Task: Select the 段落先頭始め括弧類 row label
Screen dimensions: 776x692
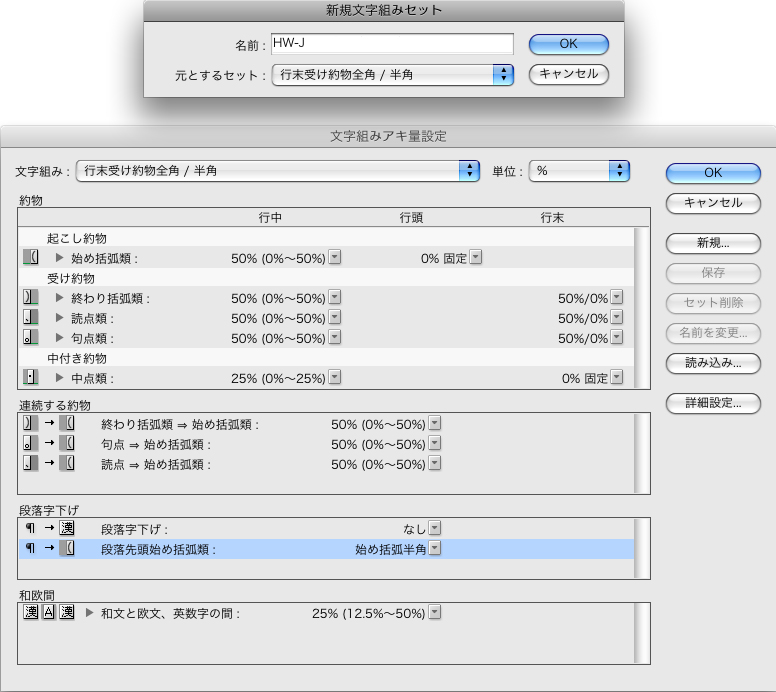Action: 158,549
